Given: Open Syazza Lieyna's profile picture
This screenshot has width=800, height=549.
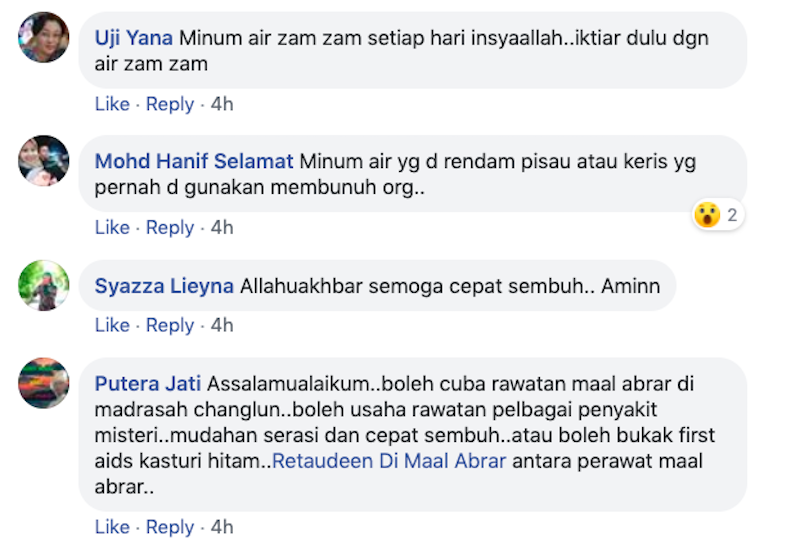Looking at the screenshot, I should [44, 285].
